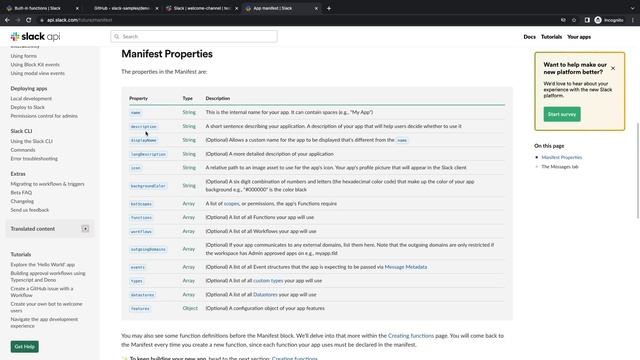Switch to the GitHub slack-samples tab
The image size is (640, 360).
pyautogui.click(x=122, y=8)
